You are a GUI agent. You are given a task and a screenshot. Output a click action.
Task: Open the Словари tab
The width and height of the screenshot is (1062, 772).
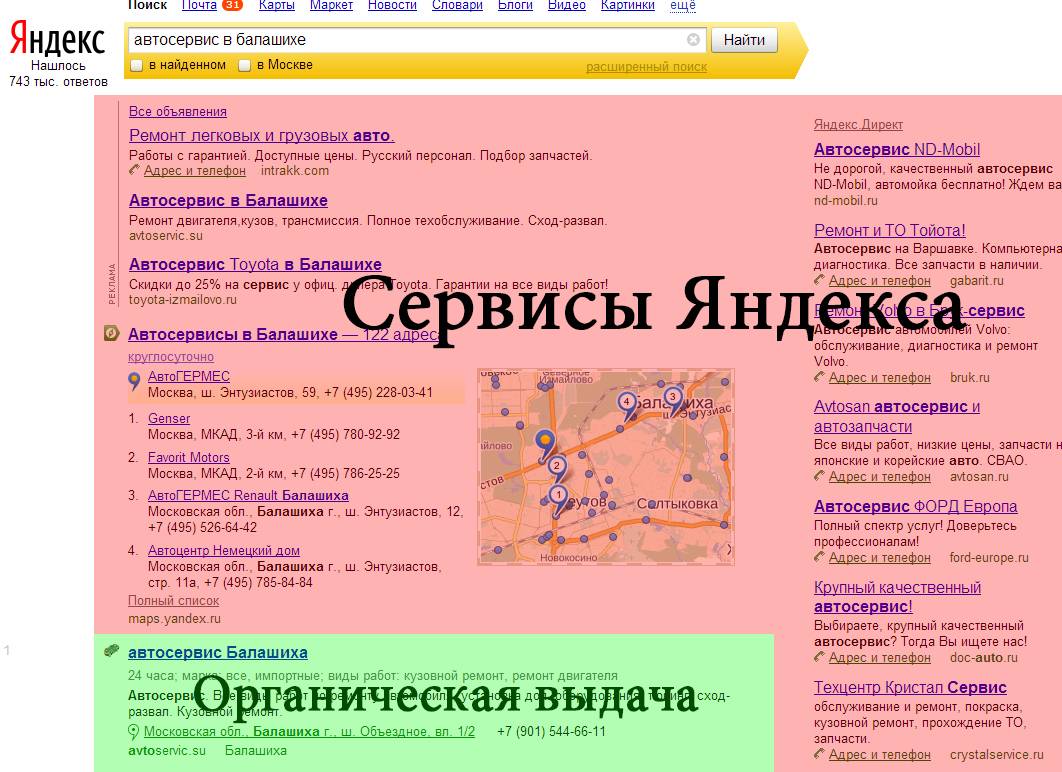click(457, 5)
